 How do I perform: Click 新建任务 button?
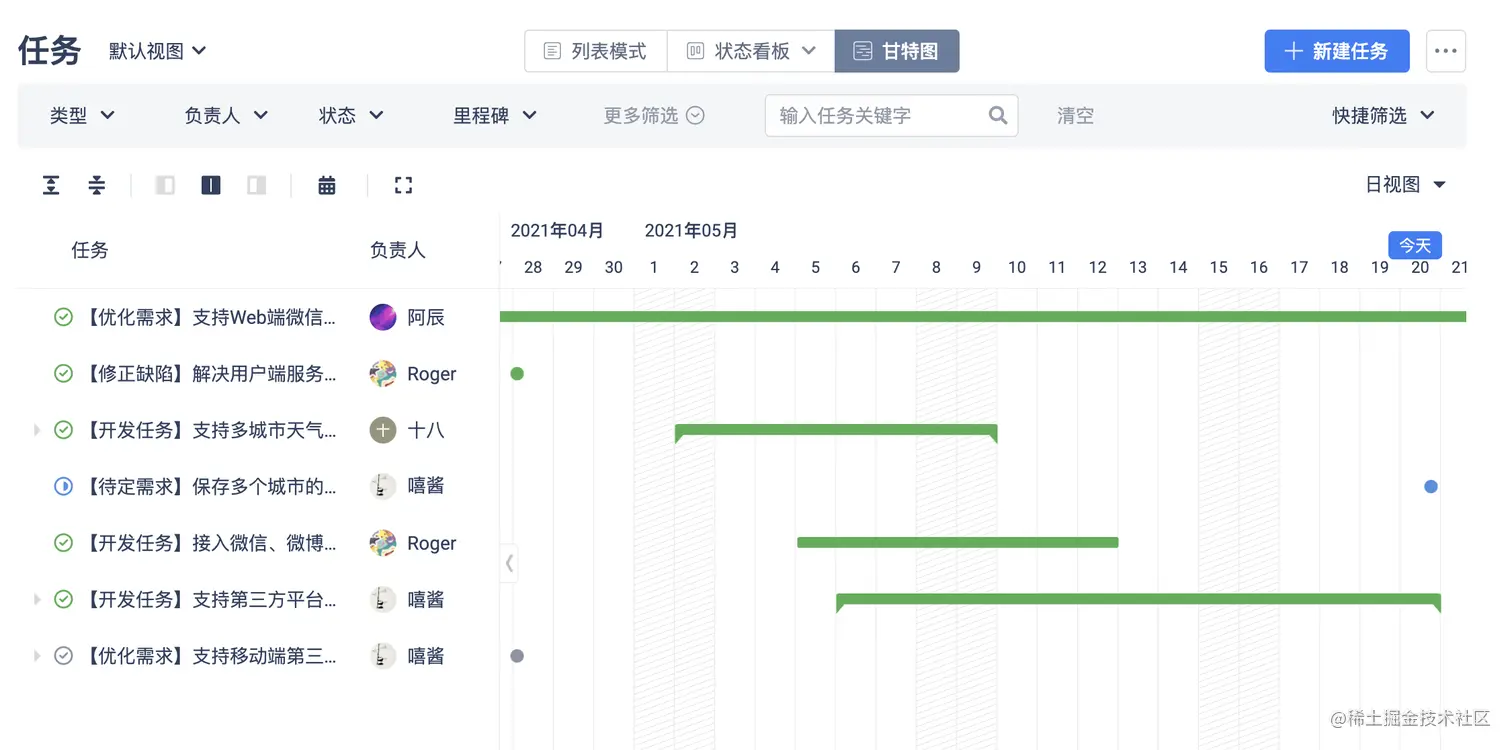tap(1337, 51)
